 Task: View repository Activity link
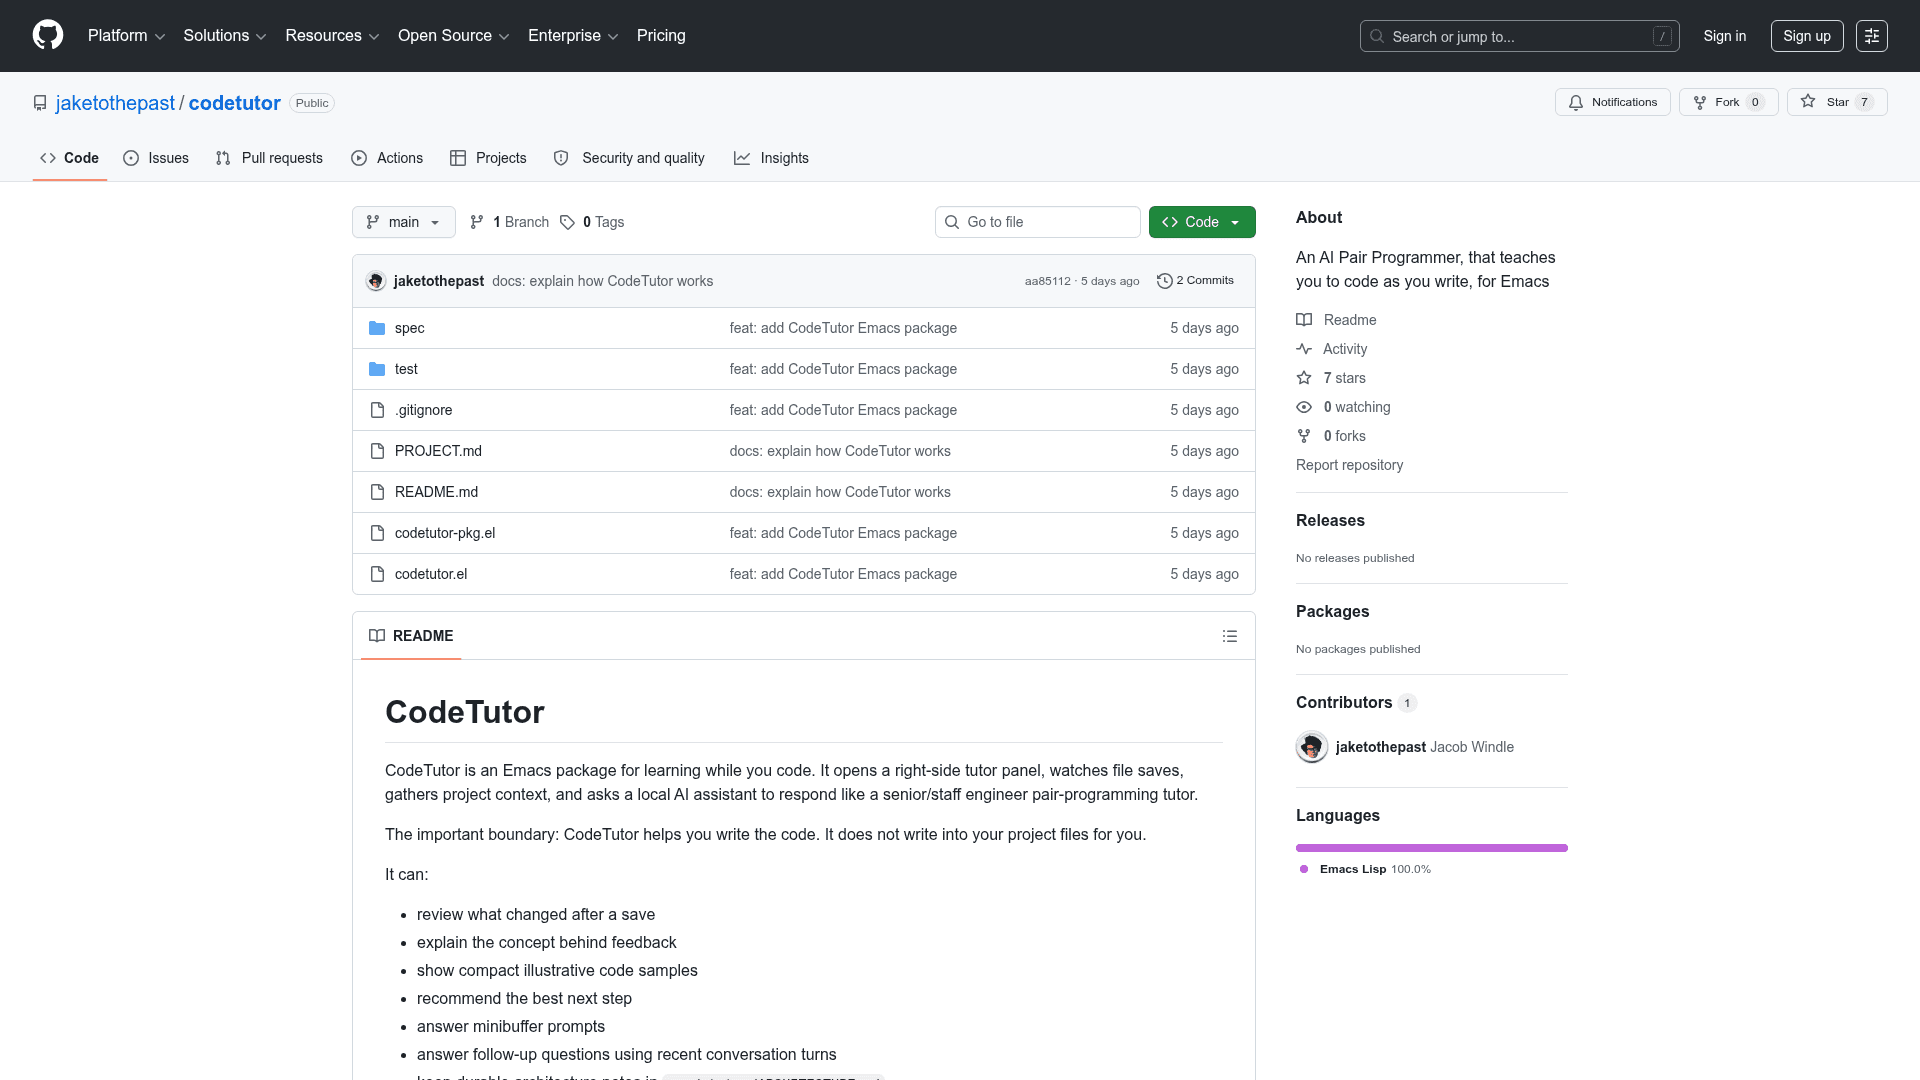1332,349
